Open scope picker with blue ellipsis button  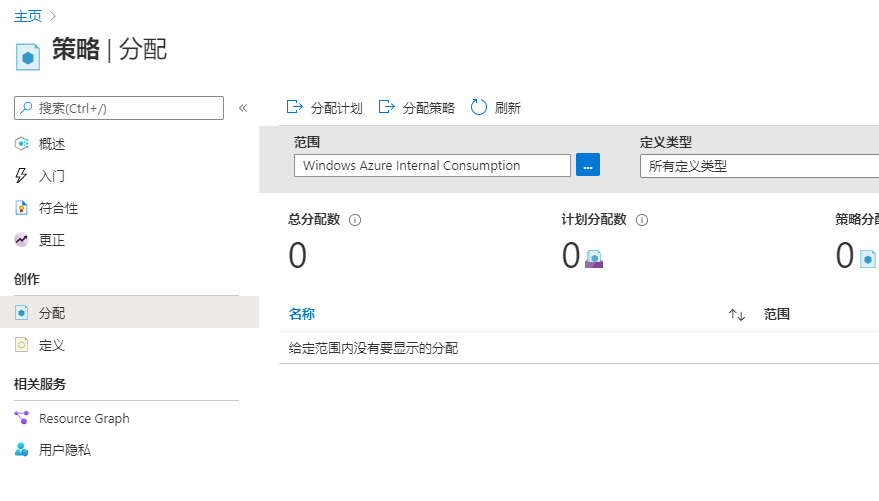(587, 165)
